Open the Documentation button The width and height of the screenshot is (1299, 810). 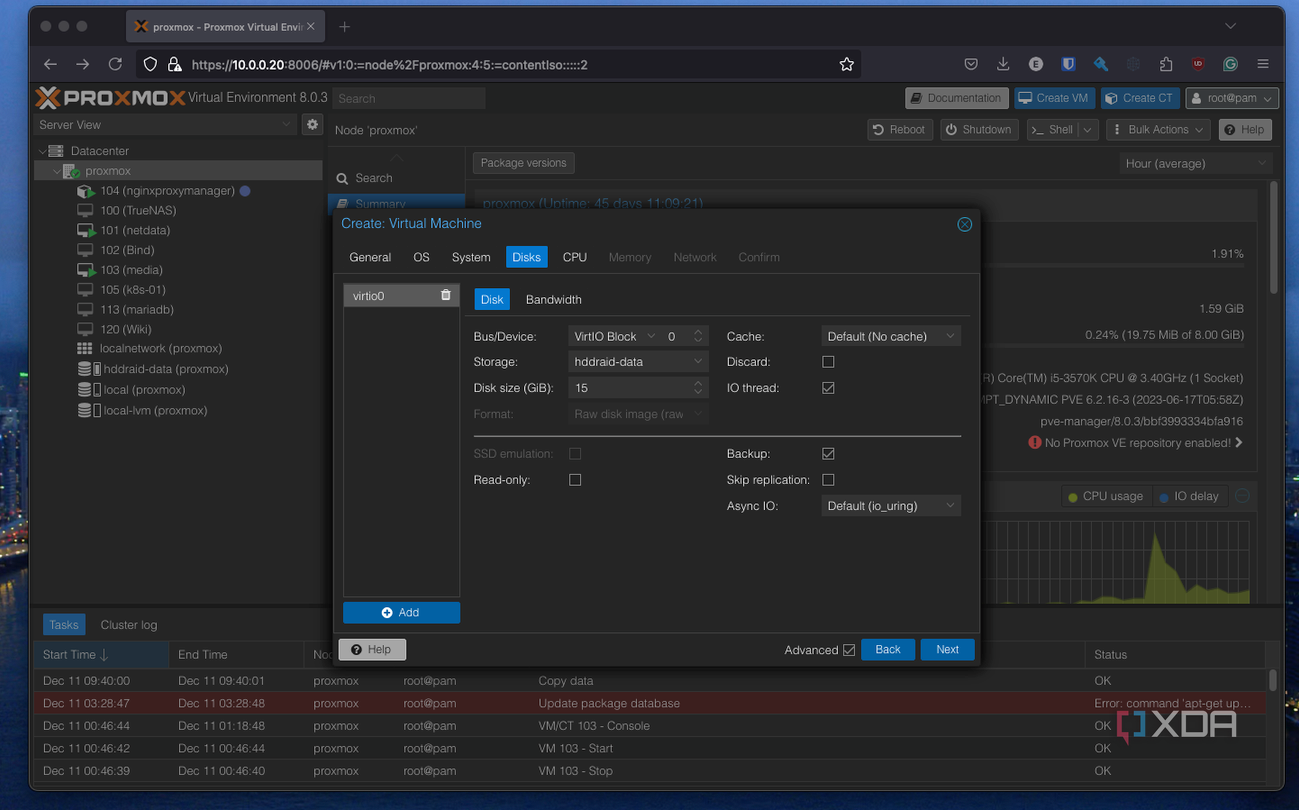(955, 98)
